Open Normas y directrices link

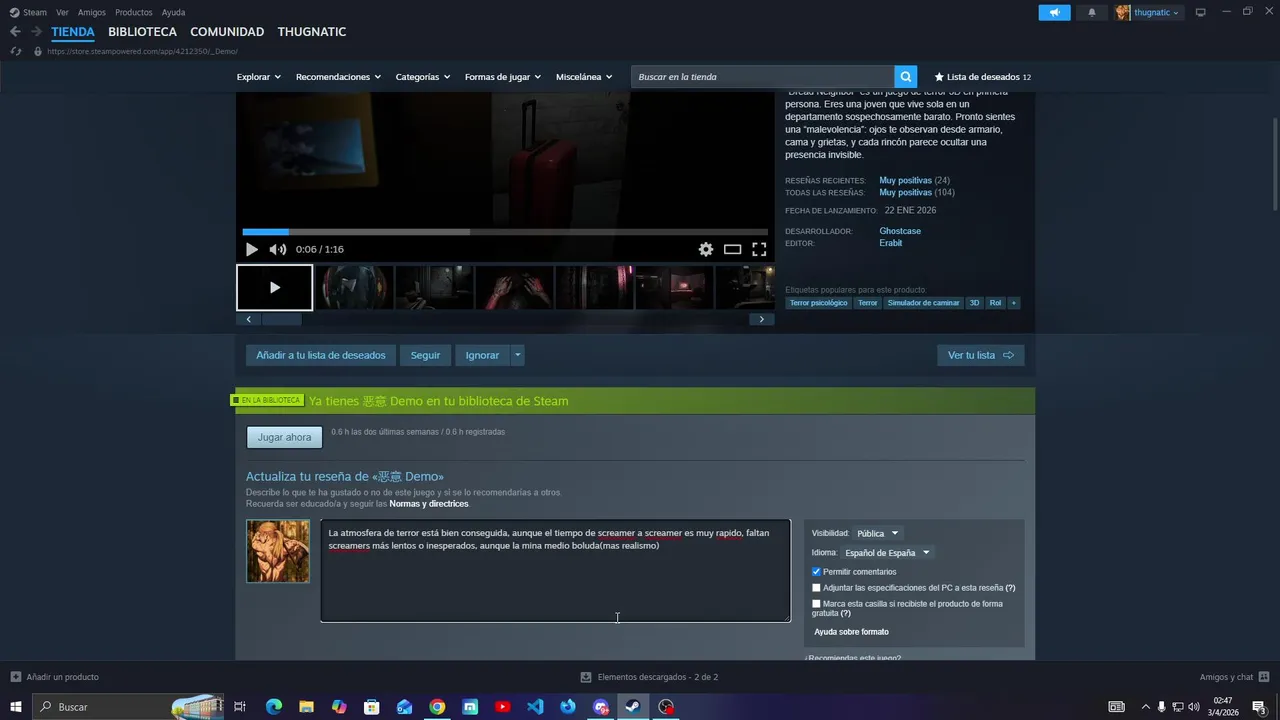pos(429,504)
